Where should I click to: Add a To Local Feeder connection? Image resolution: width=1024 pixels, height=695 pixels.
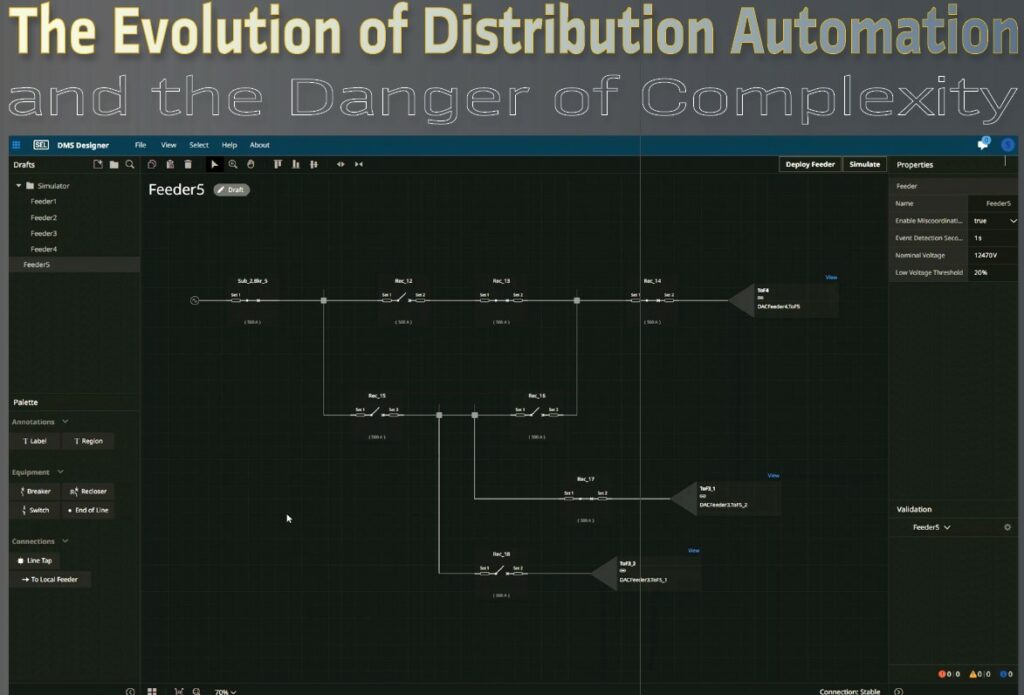(50, 579)
